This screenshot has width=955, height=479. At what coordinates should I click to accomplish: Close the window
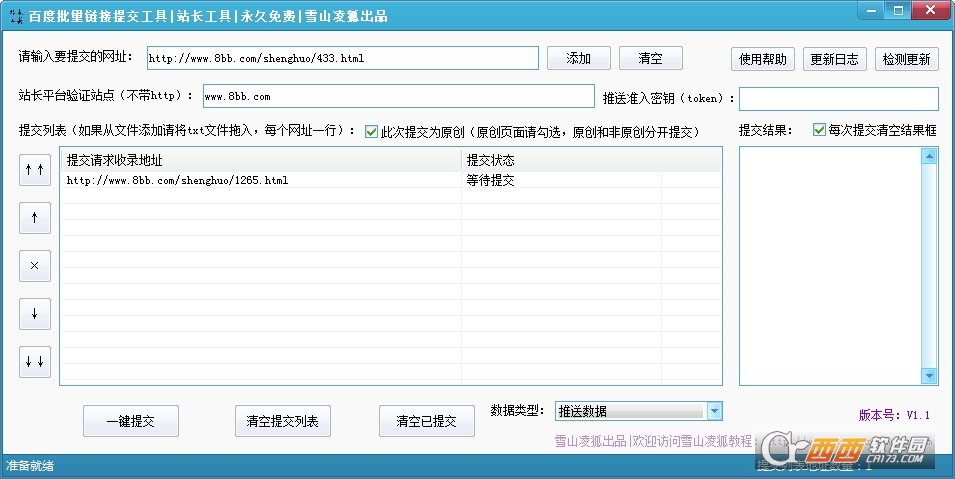[931, 10]
